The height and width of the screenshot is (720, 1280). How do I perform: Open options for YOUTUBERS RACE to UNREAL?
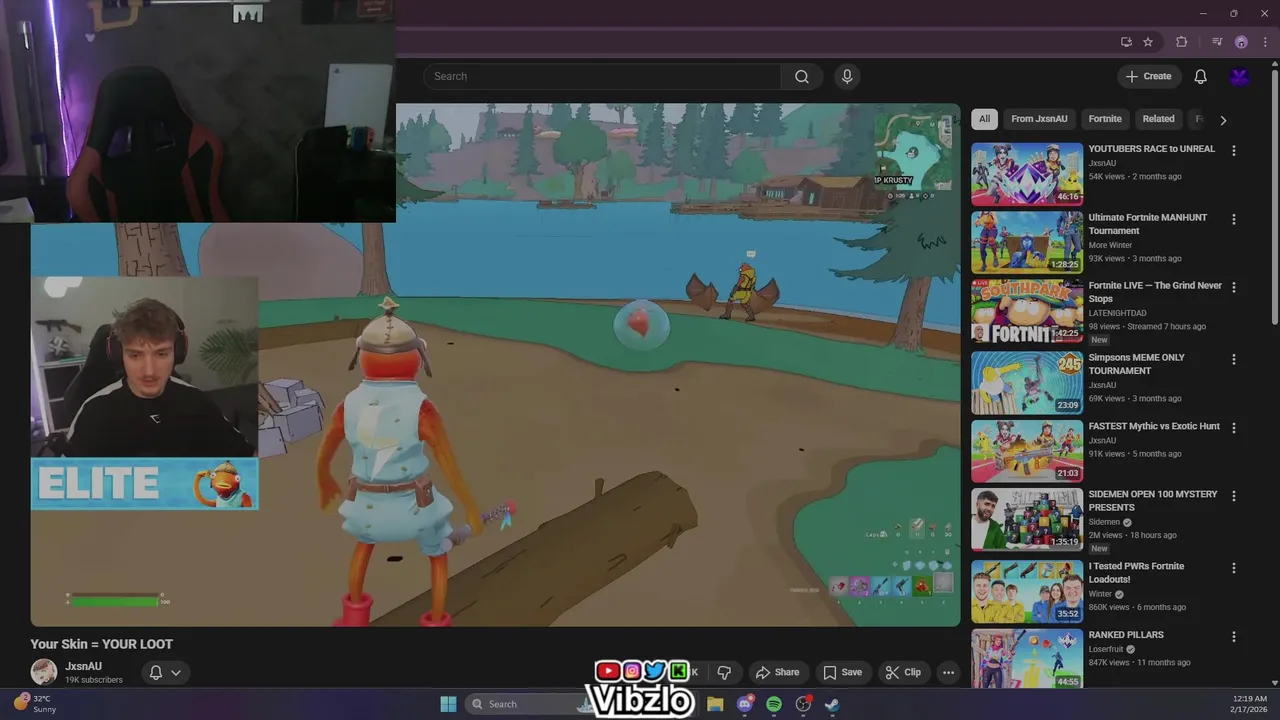1233,150
